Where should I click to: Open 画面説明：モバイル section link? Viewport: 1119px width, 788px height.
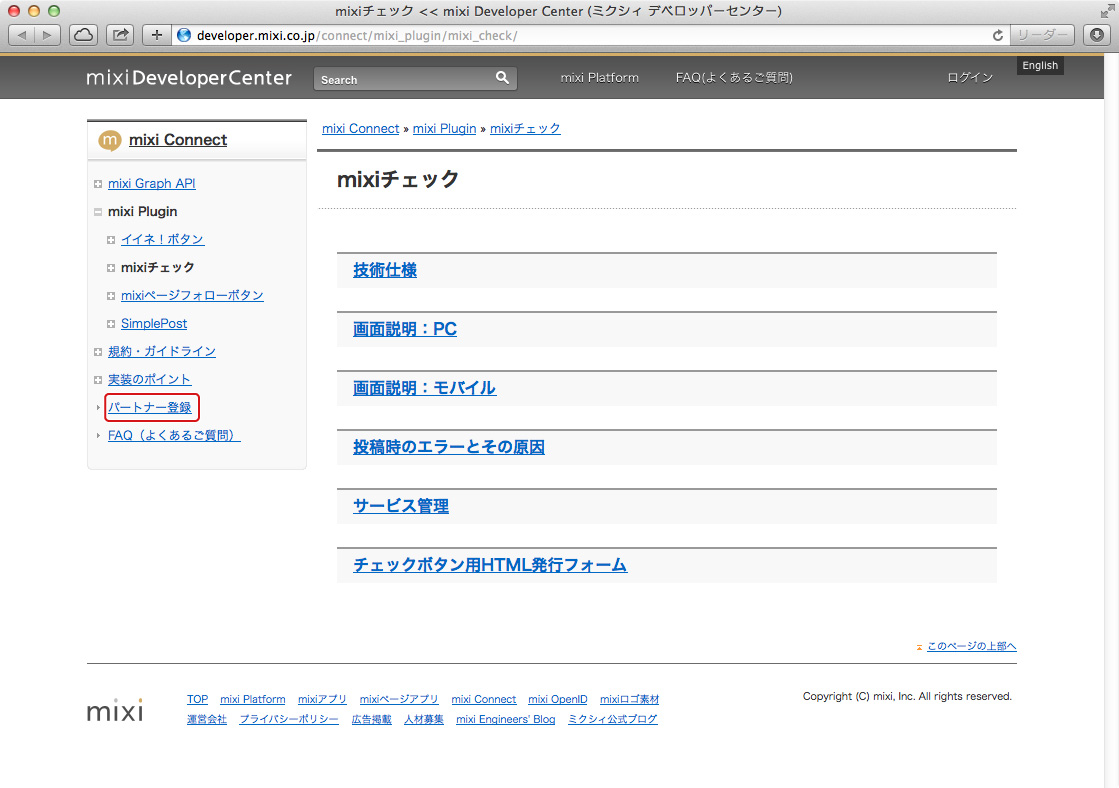(x=425, y=388)
